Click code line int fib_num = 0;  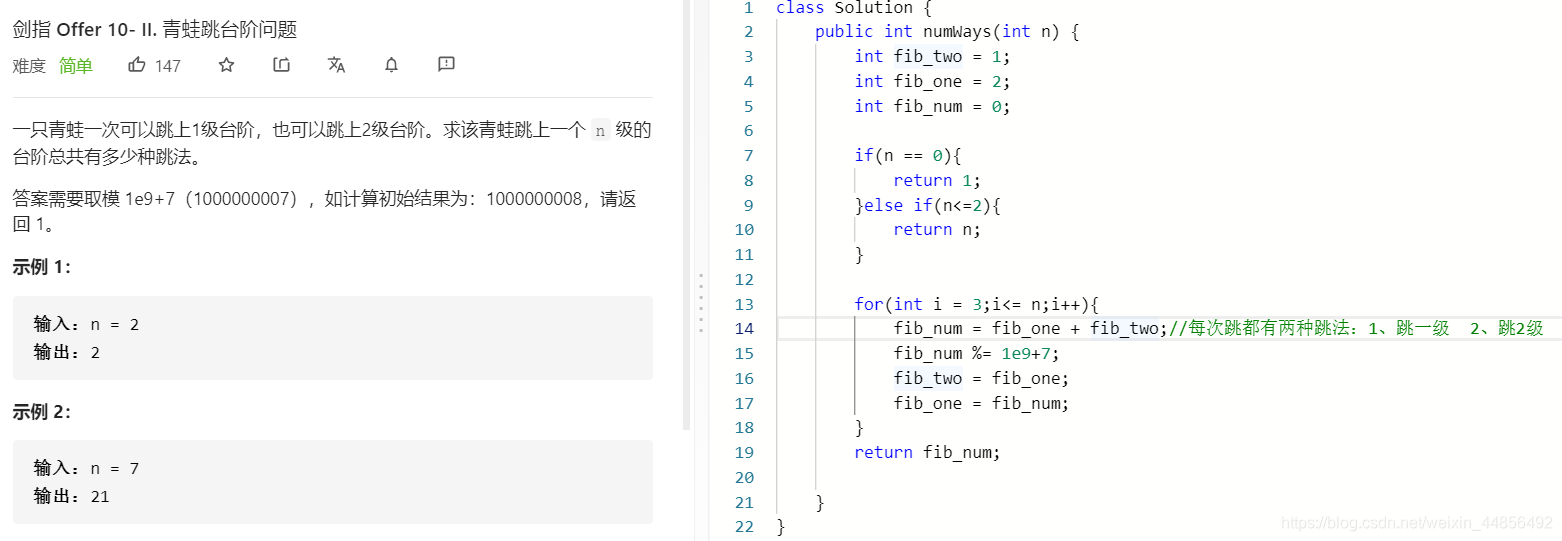pyautogui.click(x=933, y=106)
